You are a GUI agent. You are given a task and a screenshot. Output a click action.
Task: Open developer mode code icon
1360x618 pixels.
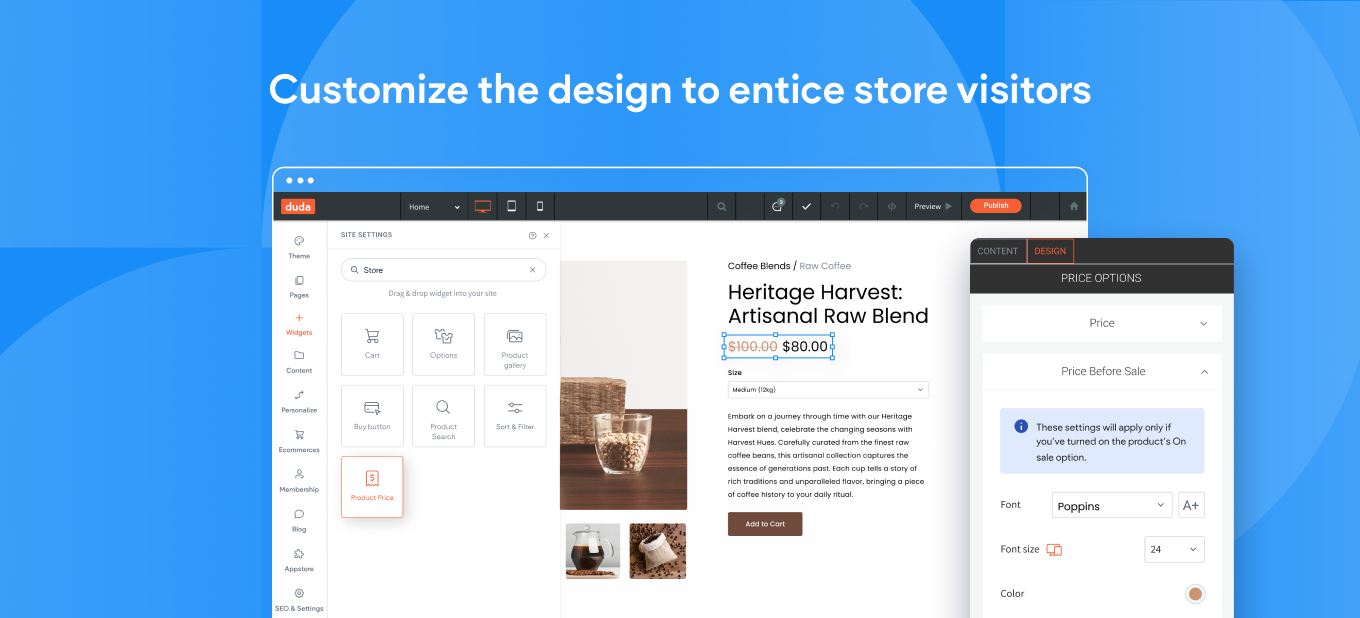pos(892,207)
